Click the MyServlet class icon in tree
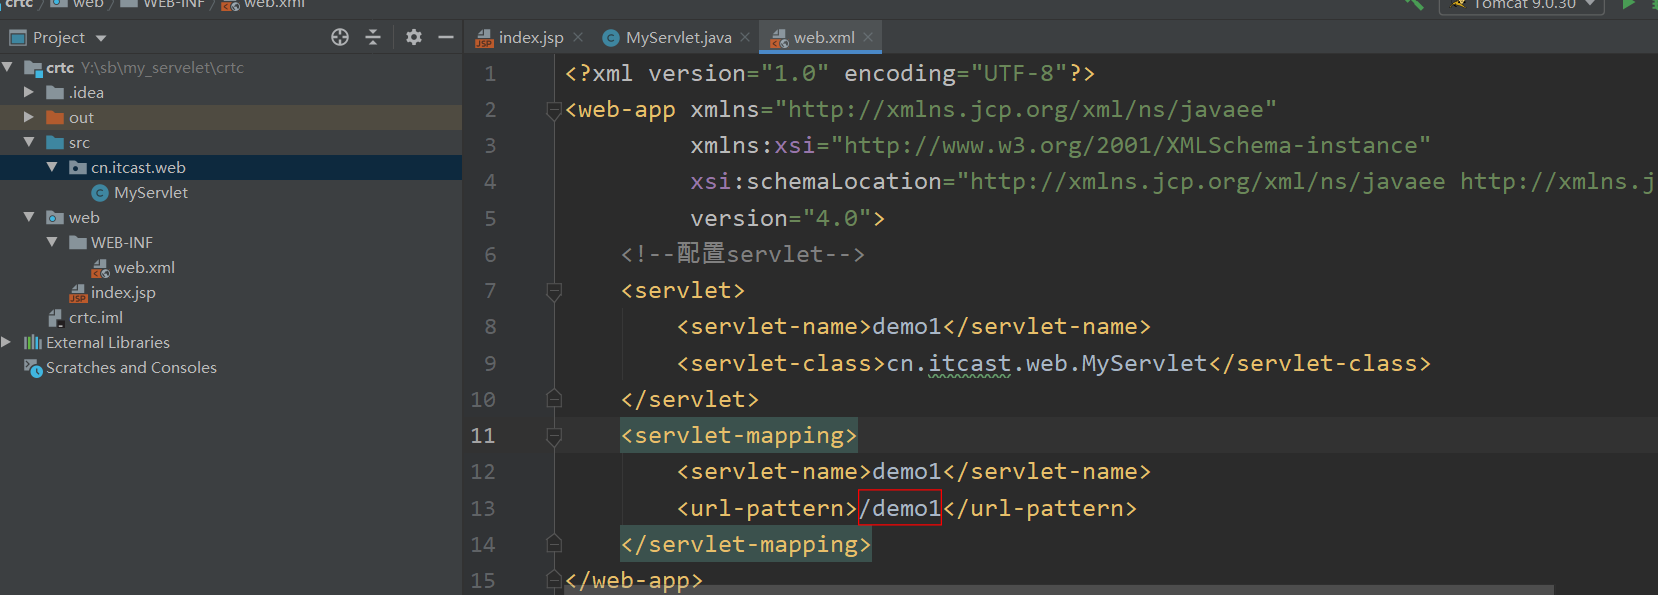This screenshot has height=595, width=1658. (x=100, y=192)
